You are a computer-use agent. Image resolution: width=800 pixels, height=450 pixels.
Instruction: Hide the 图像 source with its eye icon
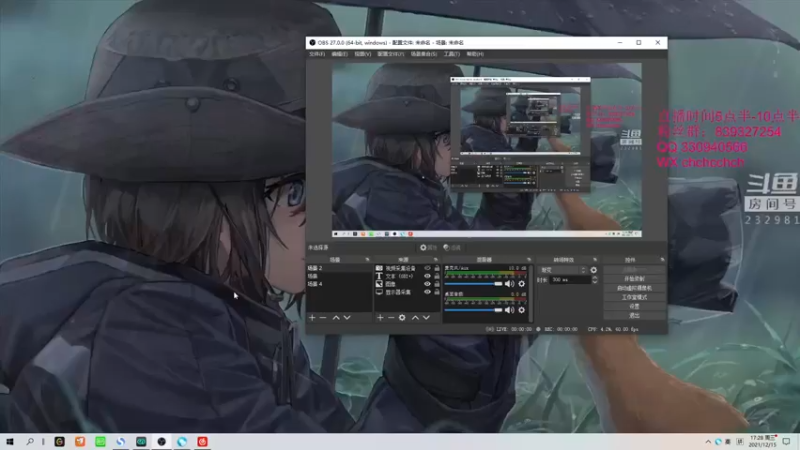428,284
